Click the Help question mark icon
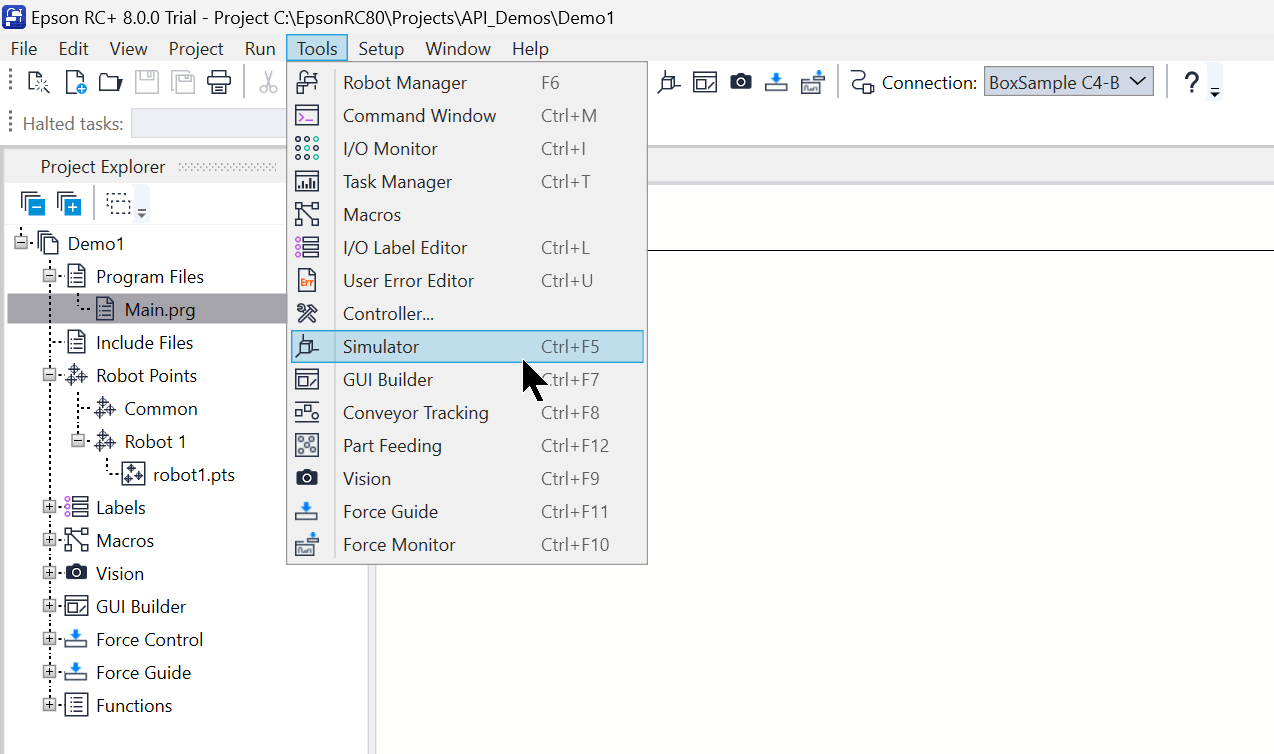 1191,83
